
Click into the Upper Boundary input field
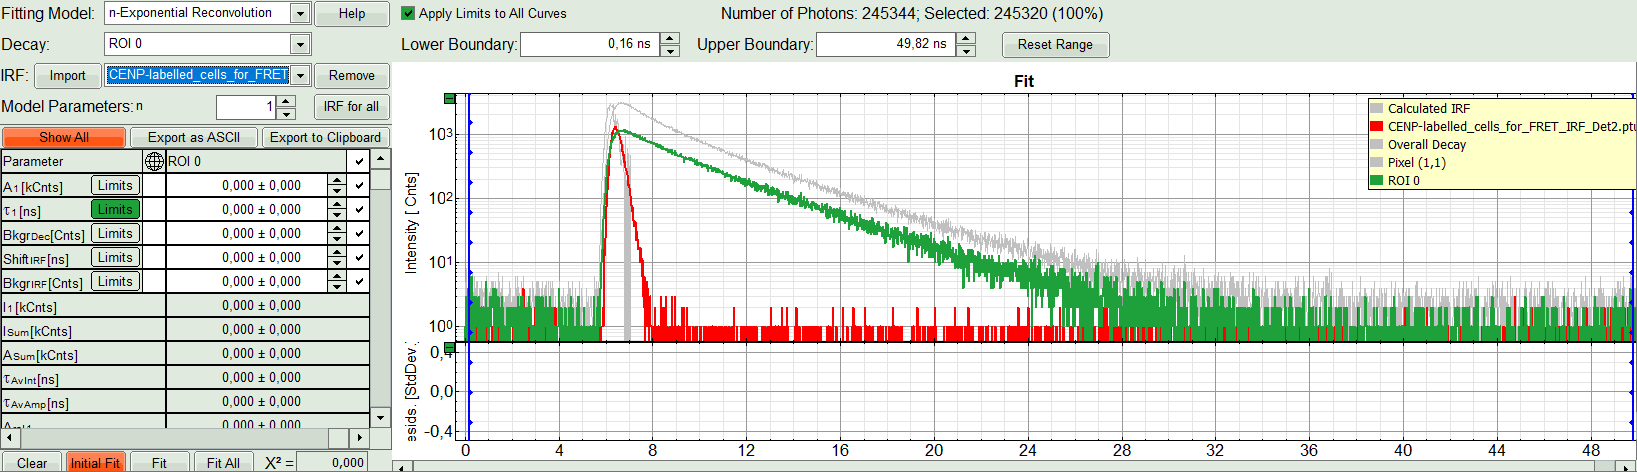pyautogui.click(x=883, y=44)
